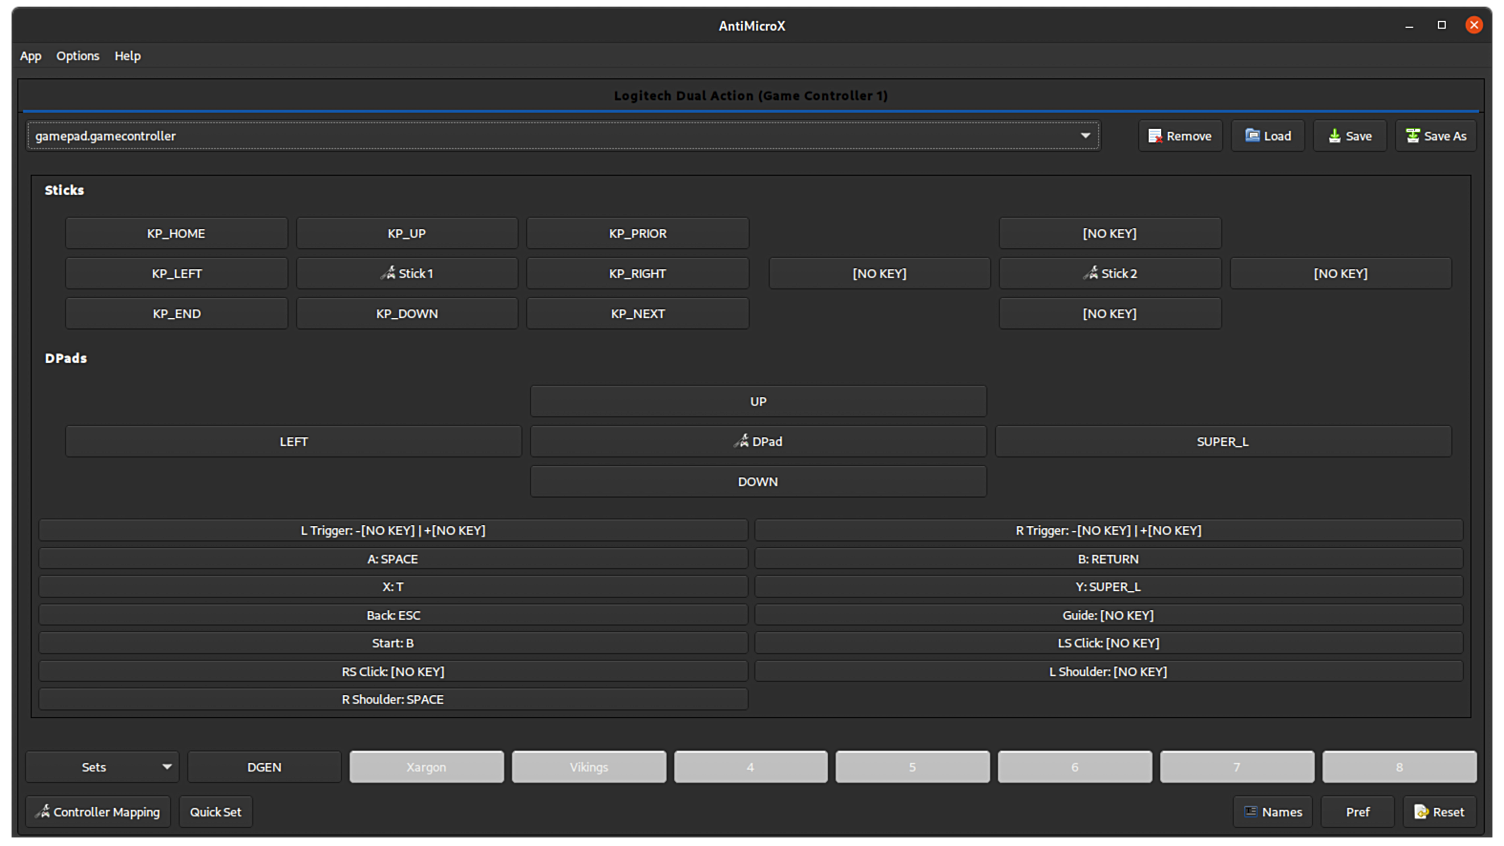Image resolution: width=1504 pixels, height=846 pixels.
Task: Reset the controller configuration
Action: pos(1439,812)
